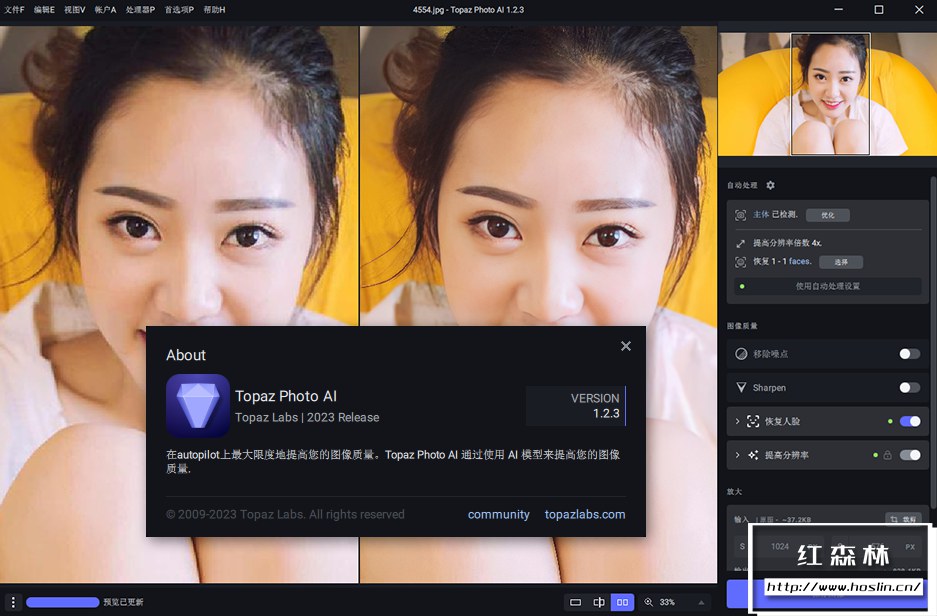Click the zoom magnifier icon

pos(648,602)
